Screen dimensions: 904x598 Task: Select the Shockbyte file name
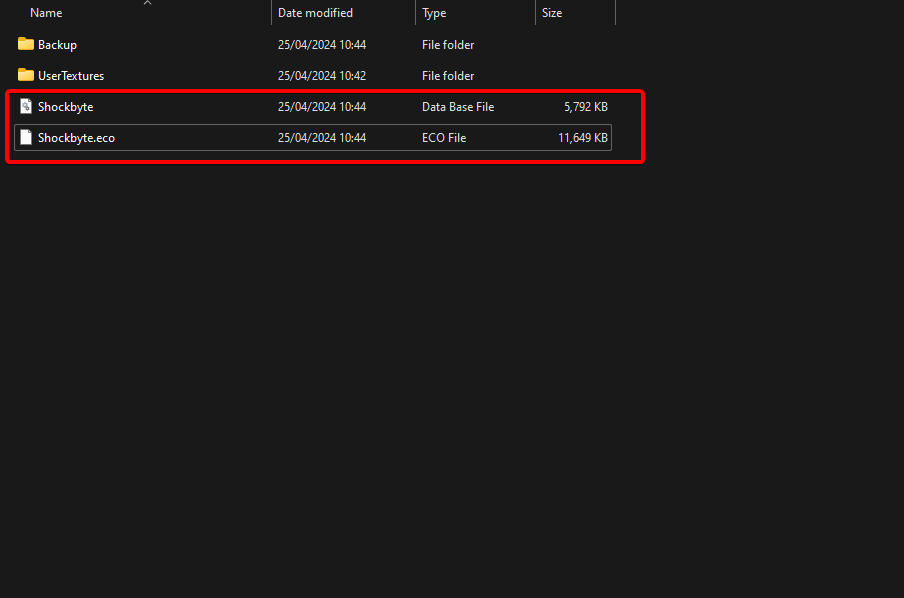coord(65,107)
